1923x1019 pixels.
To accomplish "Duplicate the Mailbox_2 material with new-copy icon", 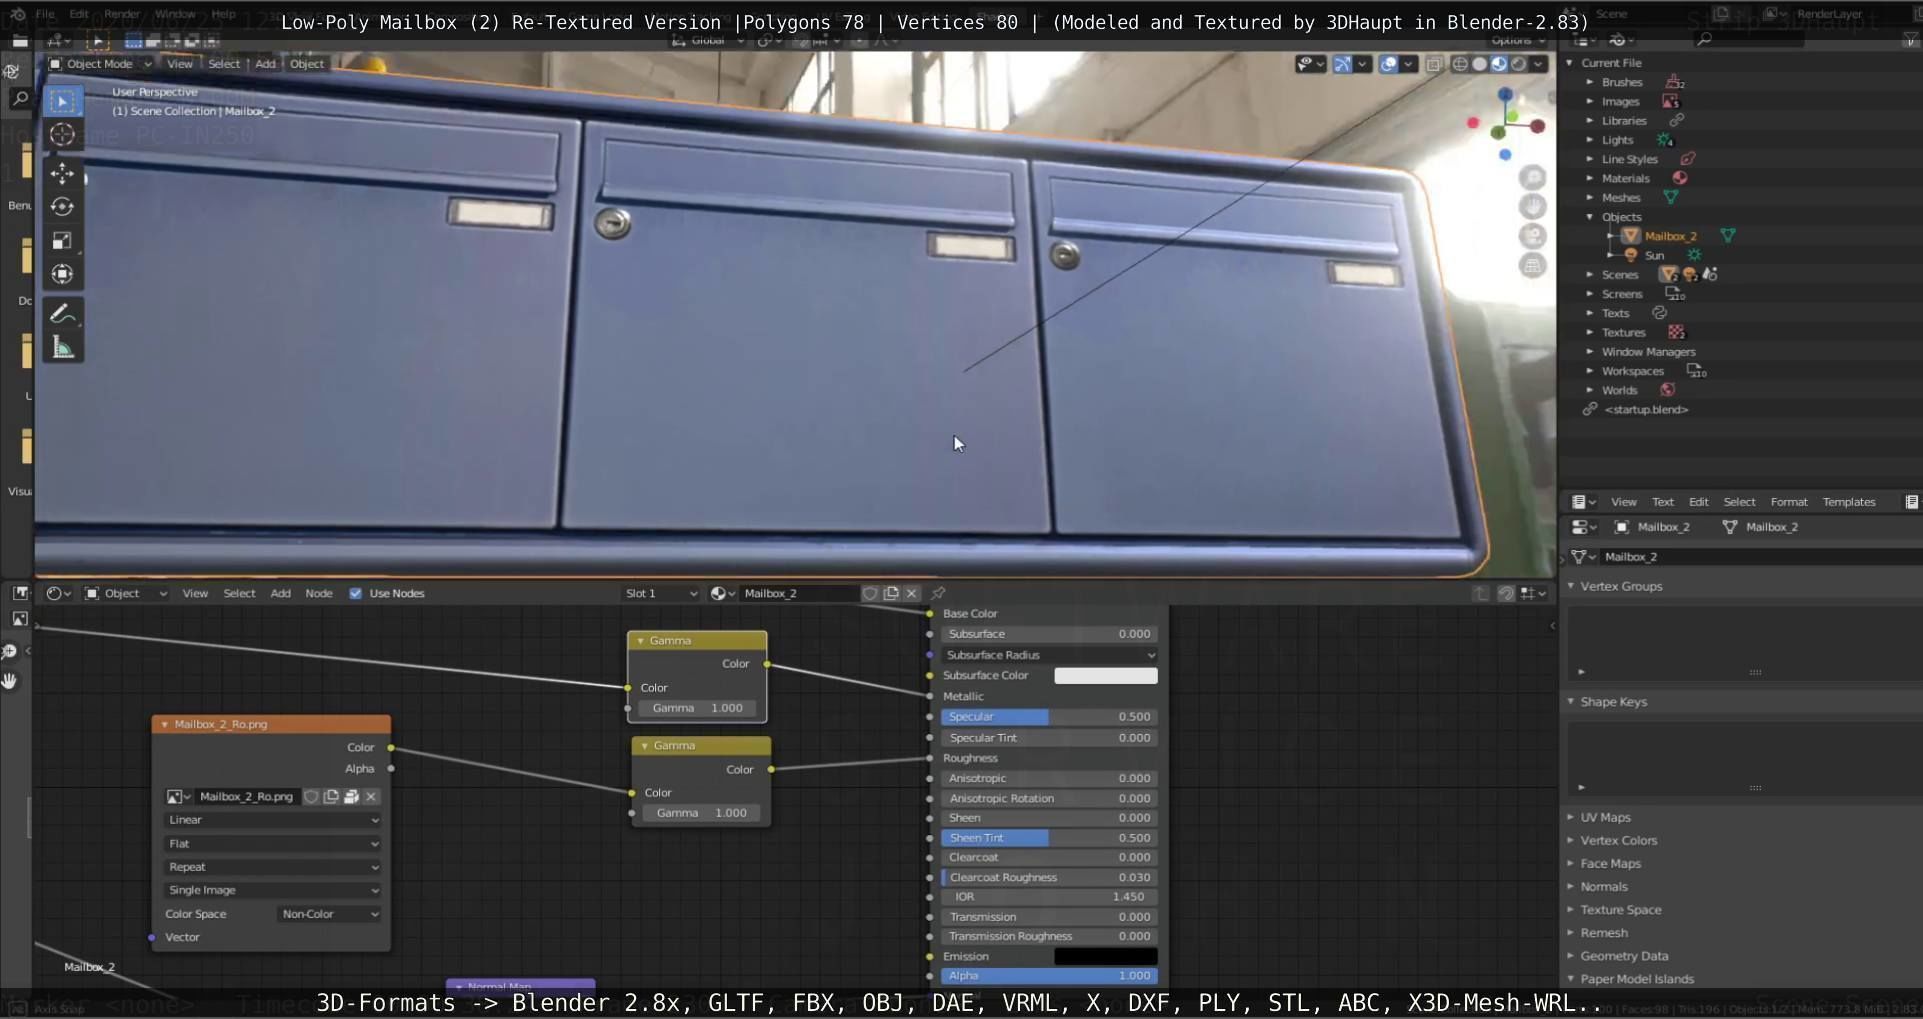I will (x=891, y=593).
